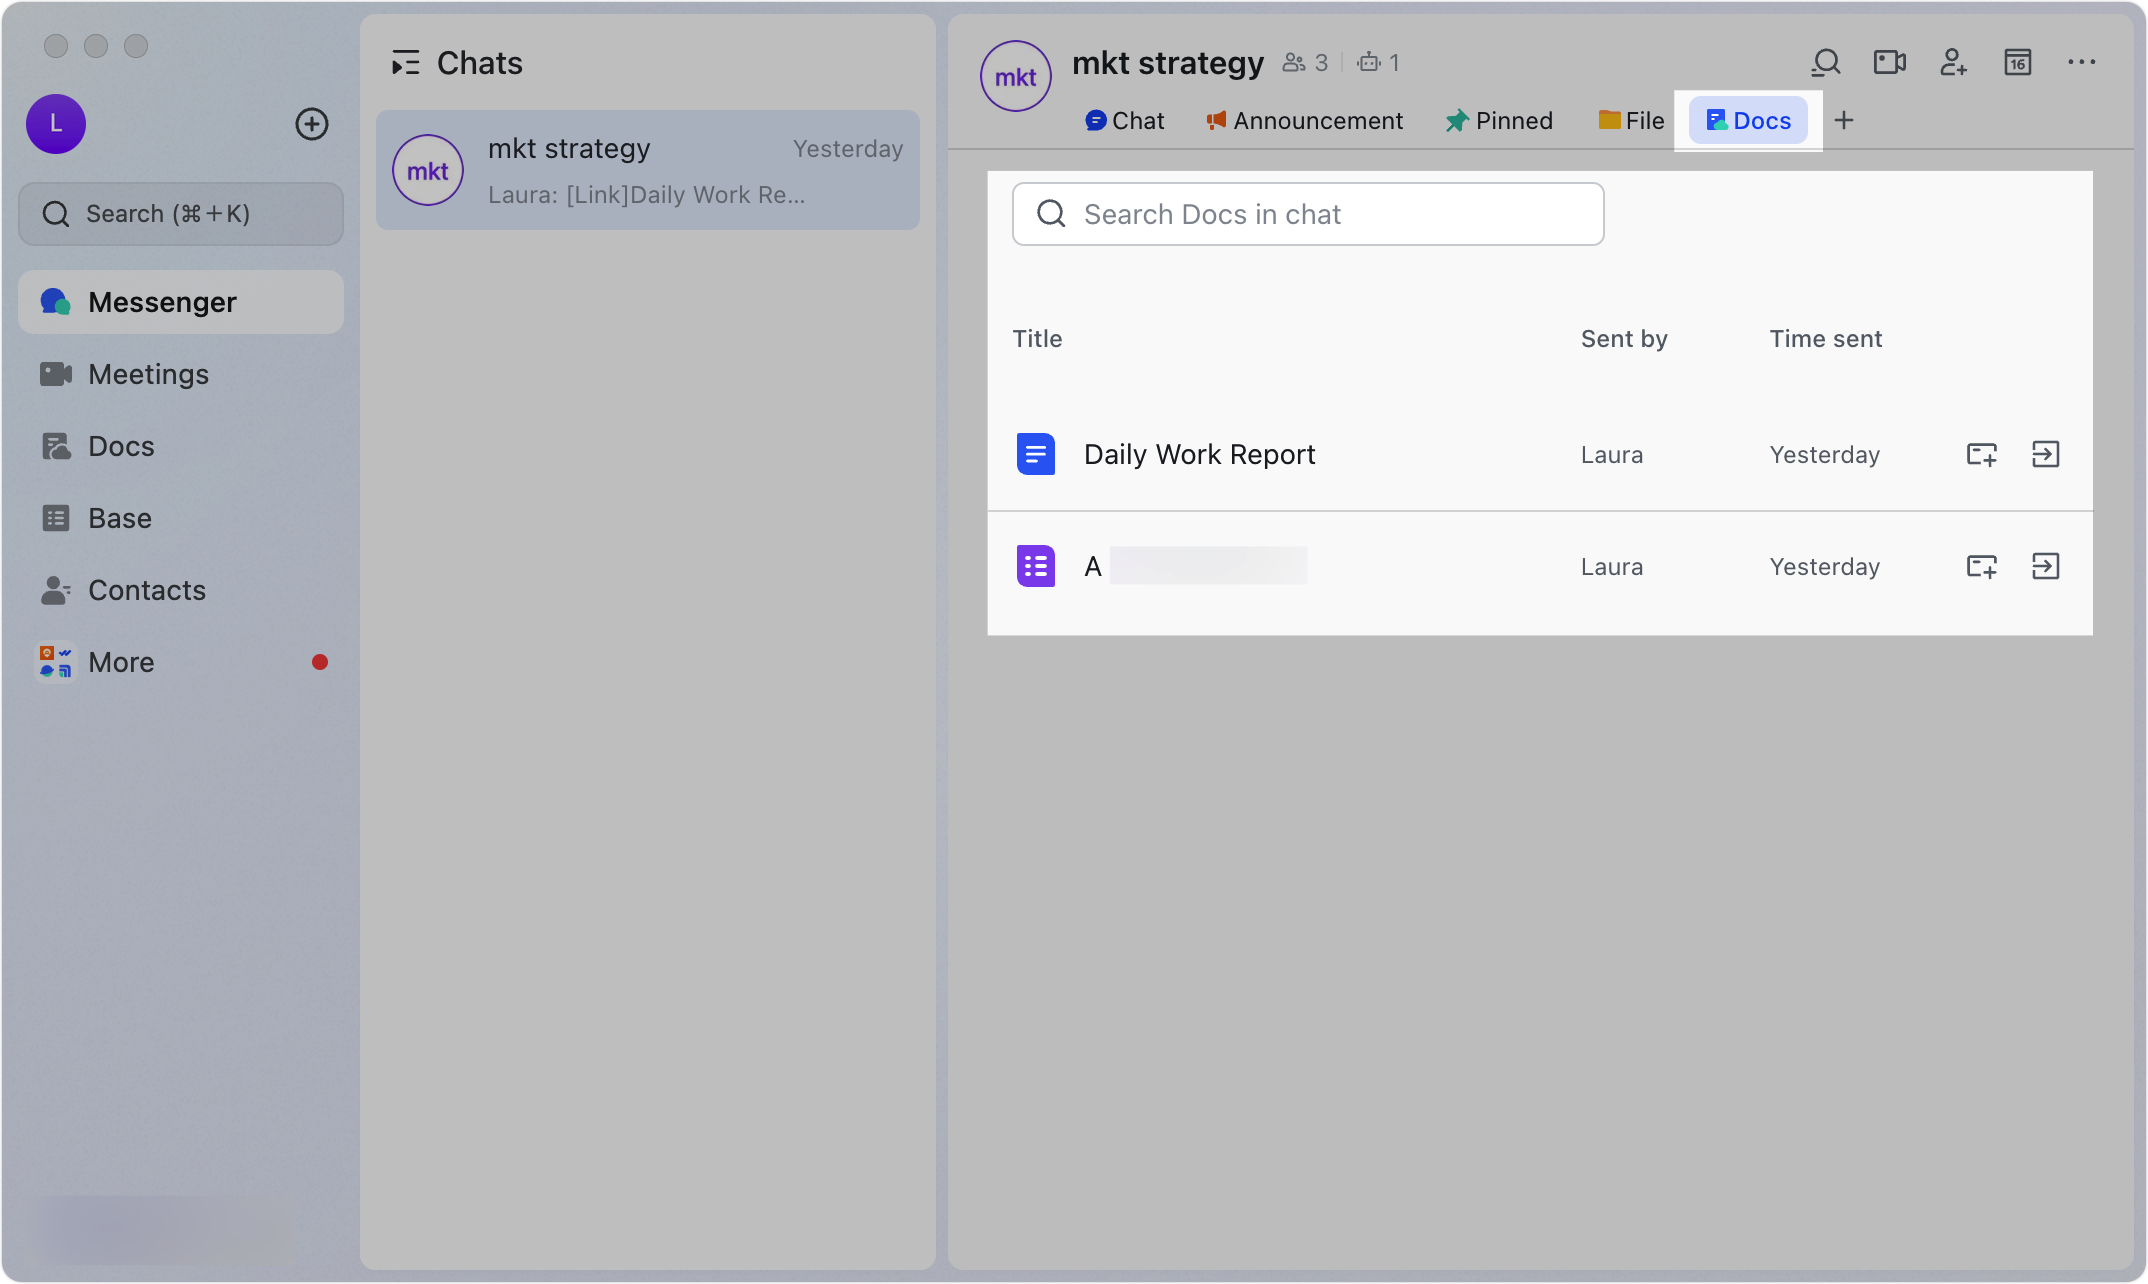Open Daily Work Report in a new tab
Screen dimensions: 2148x1284
pyautogui.click(x=2045, y=454)
